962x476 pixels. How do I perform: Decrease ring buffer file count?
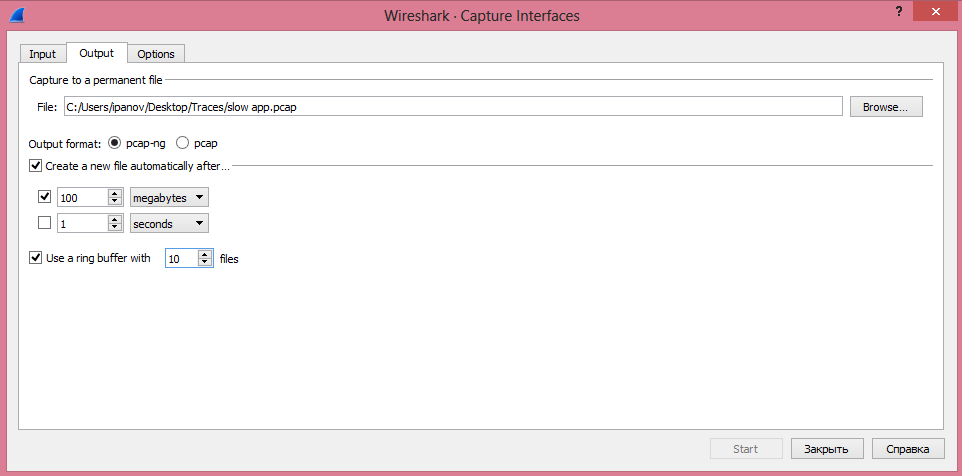205,262
